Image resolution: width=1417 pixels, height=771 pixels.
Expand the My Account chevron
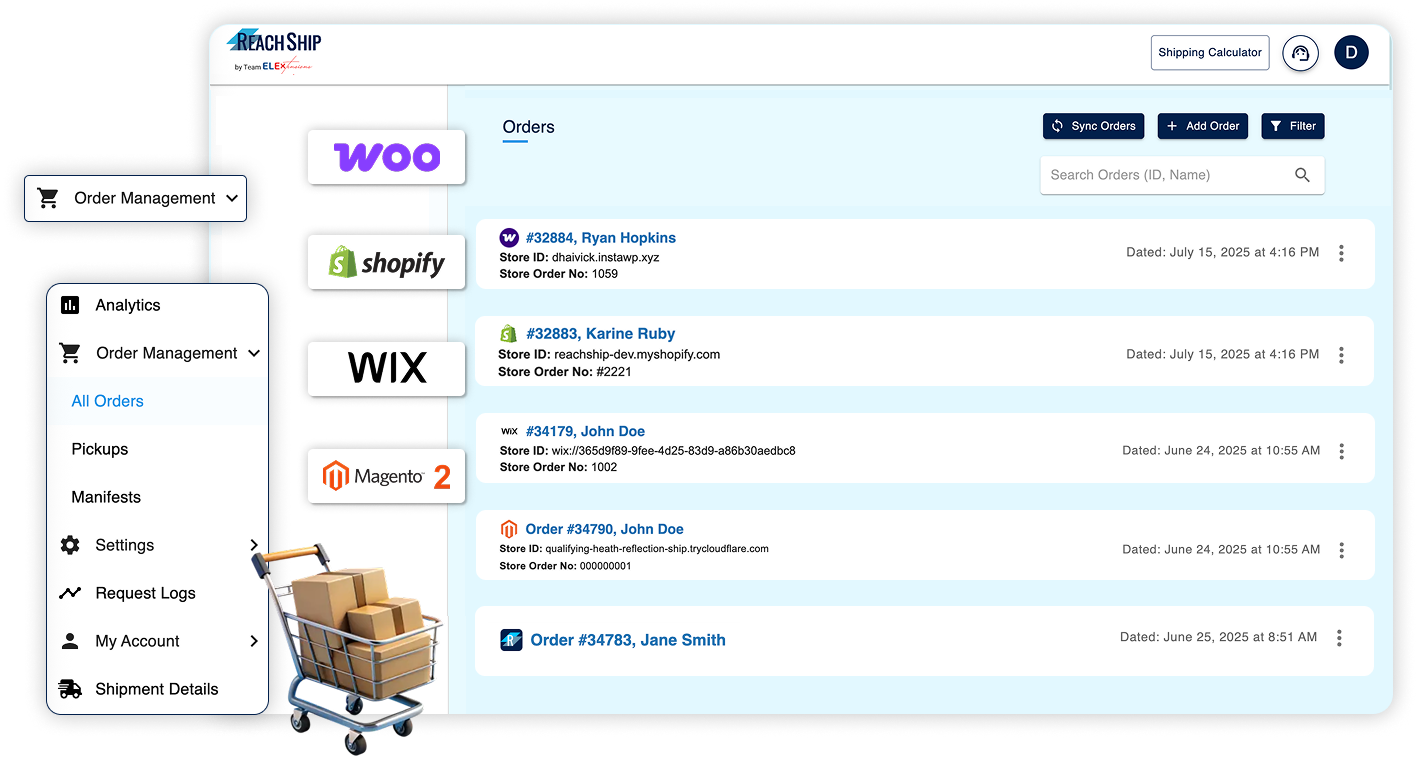(x=254, y=641)
